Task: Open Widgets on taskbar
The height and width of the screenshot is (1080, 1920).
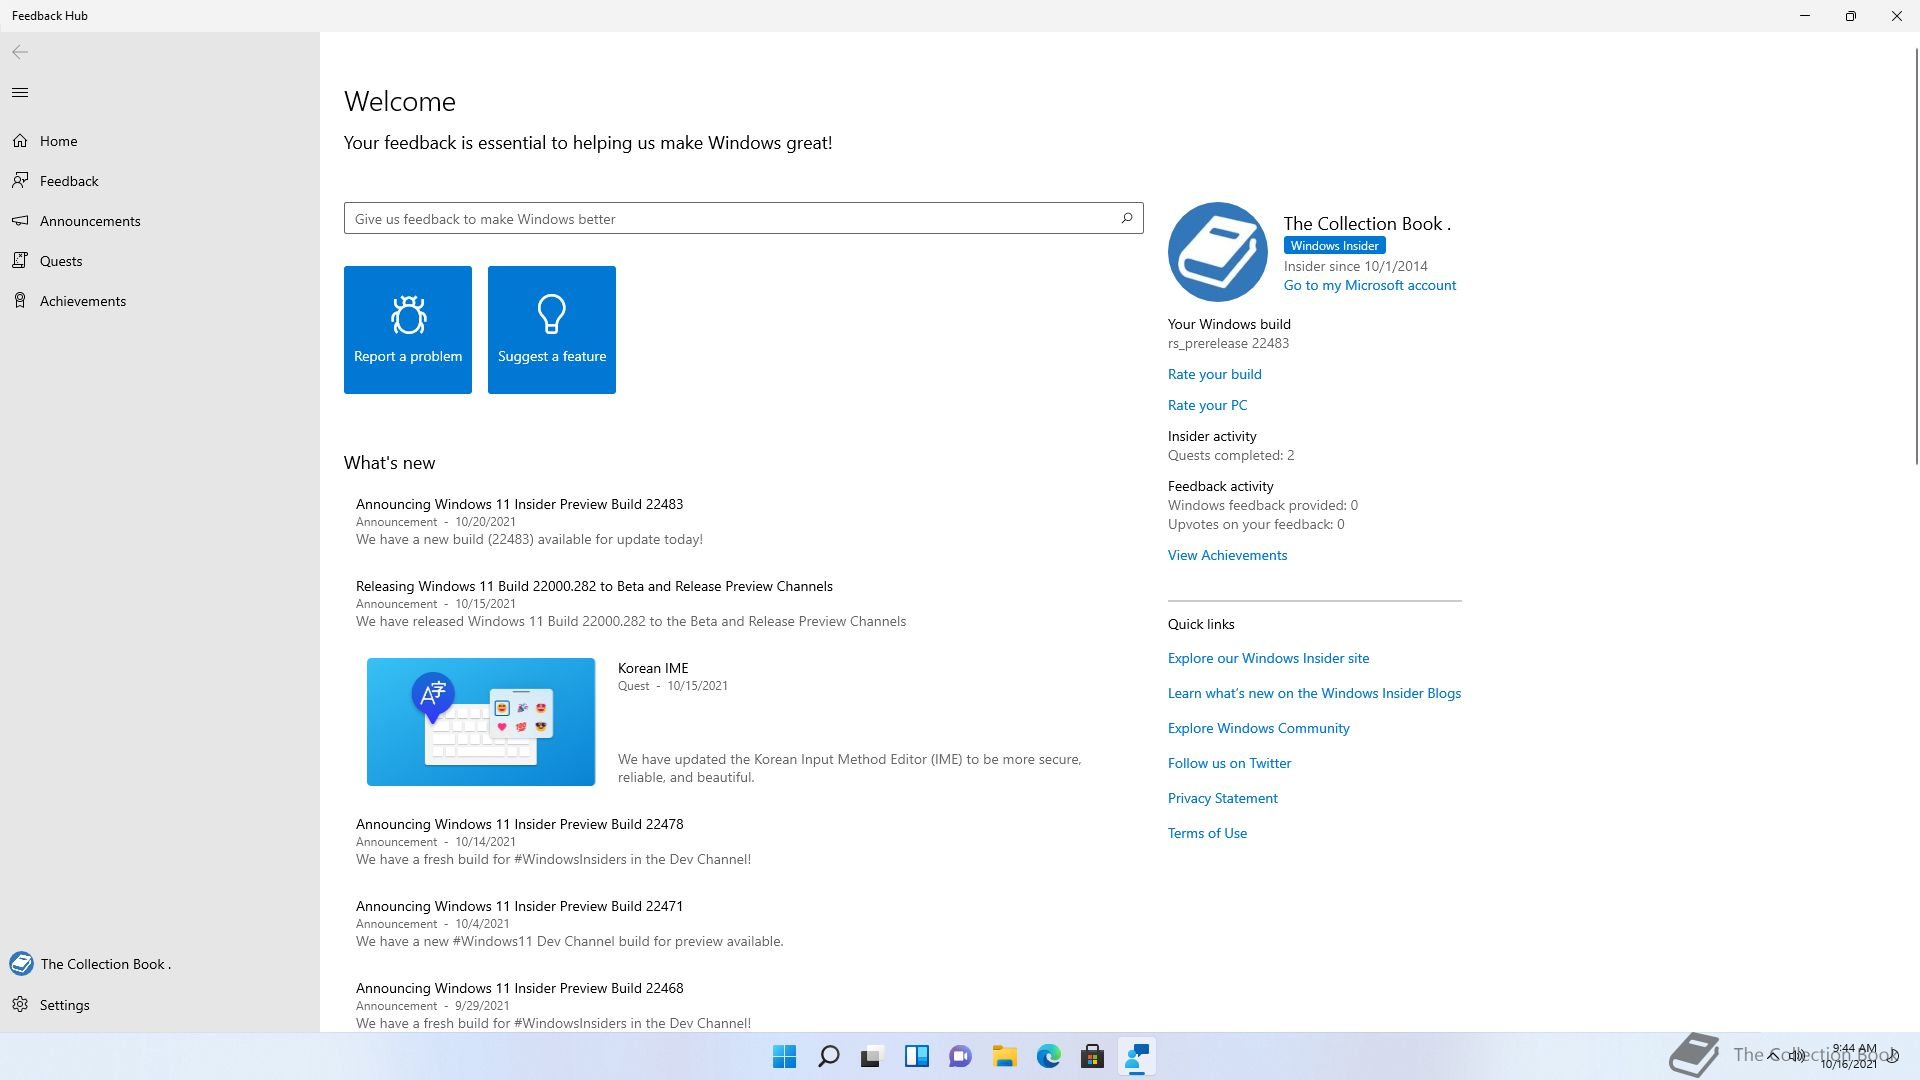Action: 917,1056
